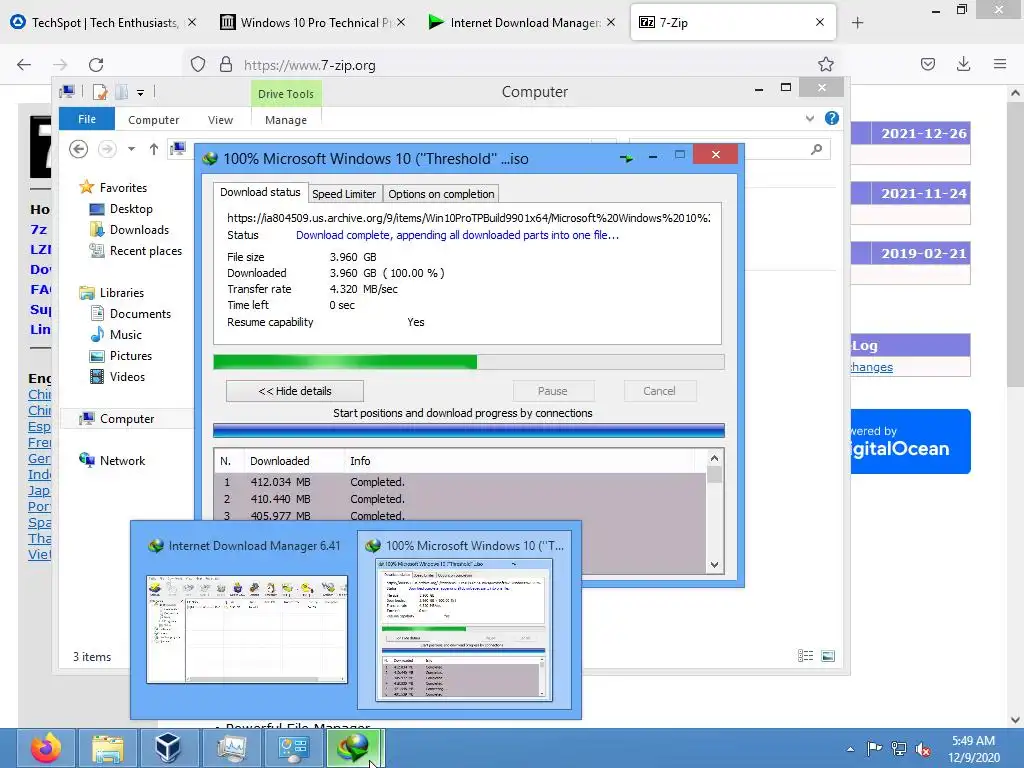Expand the Explorer ribbon with chevron
This screenshot has height=768, width=1024.
click(810, 118)
